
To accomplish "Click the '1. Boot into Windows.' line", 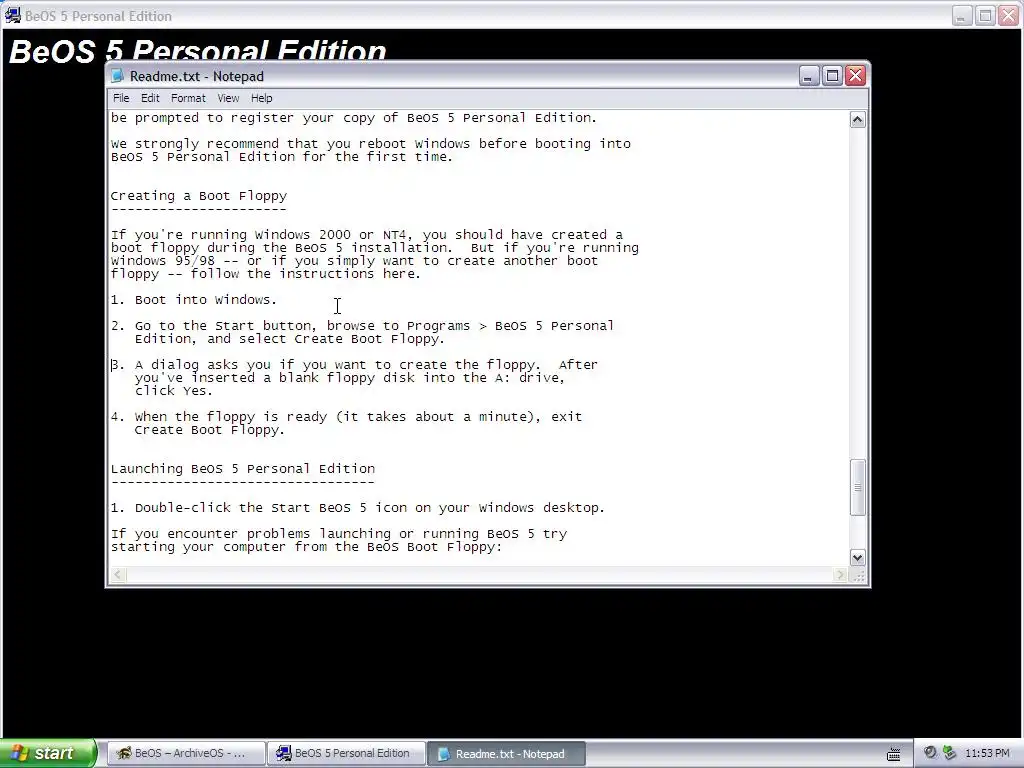I will 193,300.
